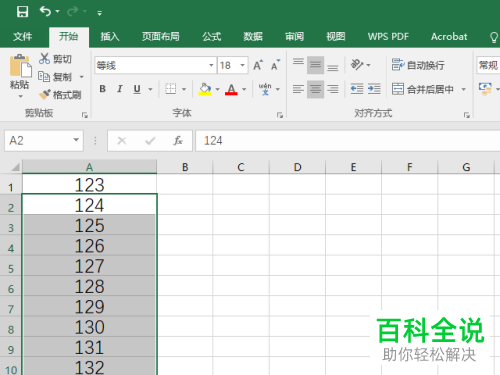Open the quick access toolbar customize arrow

coord(99,13)
